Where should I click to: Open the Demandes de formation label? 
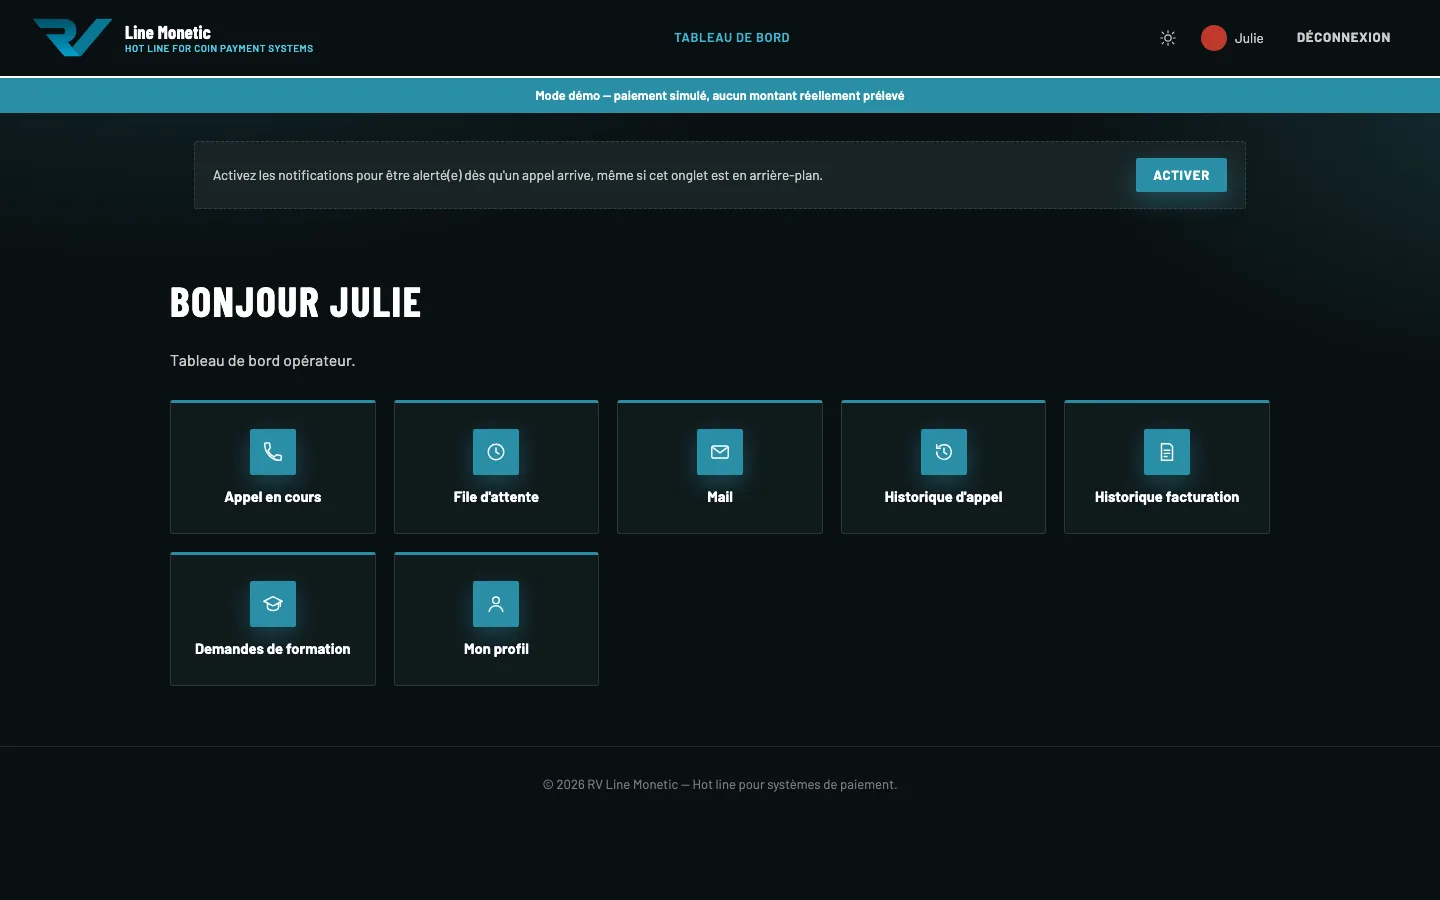[x=273, y=649]
